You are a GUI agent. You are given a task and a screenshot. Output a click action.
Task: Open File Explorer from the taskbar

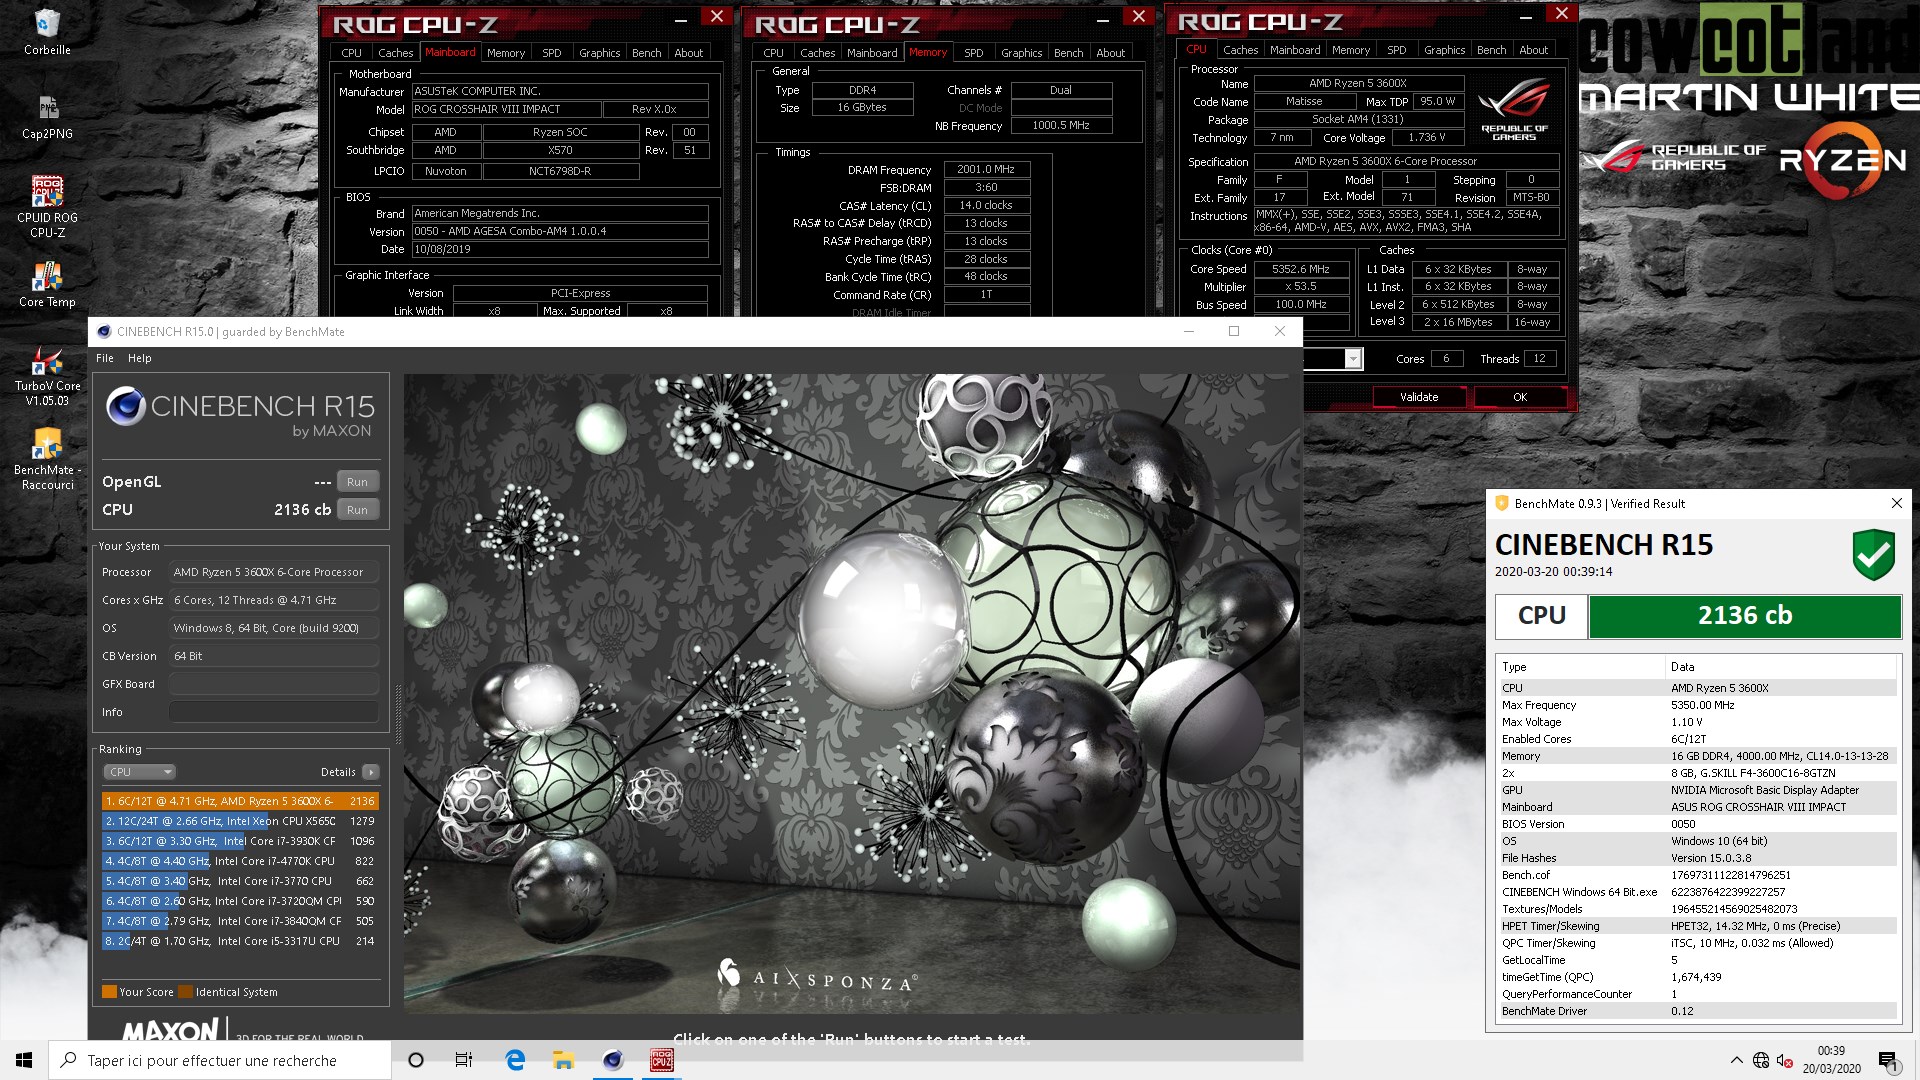coord(563,1060)
